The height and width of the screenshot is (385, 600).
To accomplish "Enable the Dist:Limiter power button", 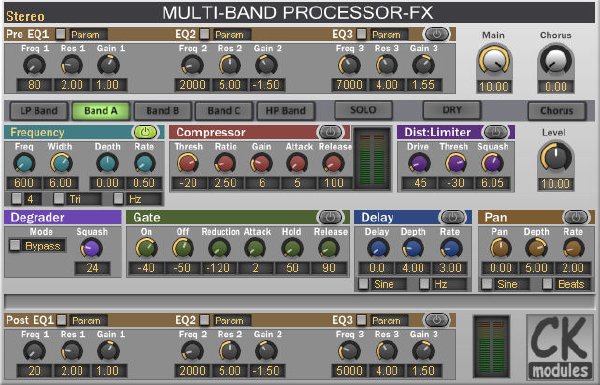I will pos(496,132).
